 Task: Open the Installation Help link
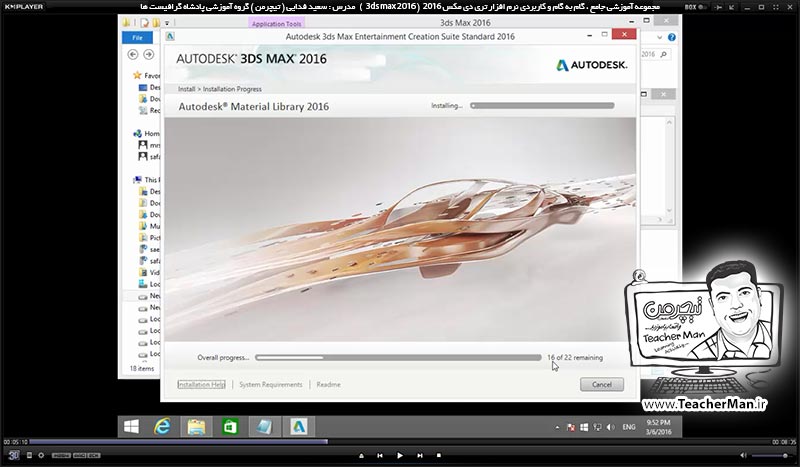click(201, 384)
